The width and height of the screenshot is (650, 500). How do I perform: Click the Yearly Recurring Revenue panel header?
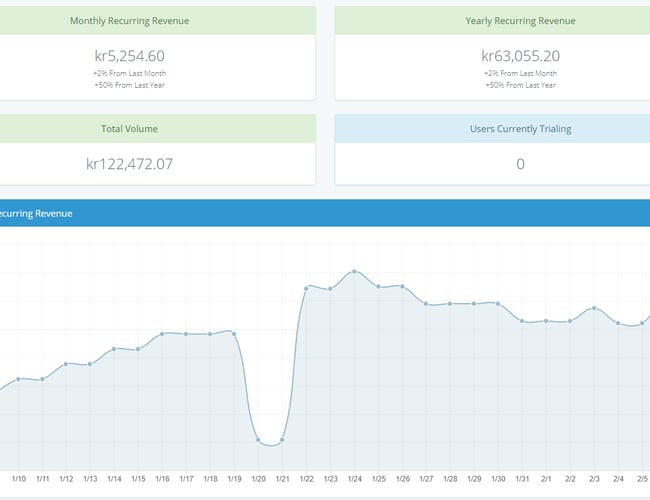(x=520, y=20)
